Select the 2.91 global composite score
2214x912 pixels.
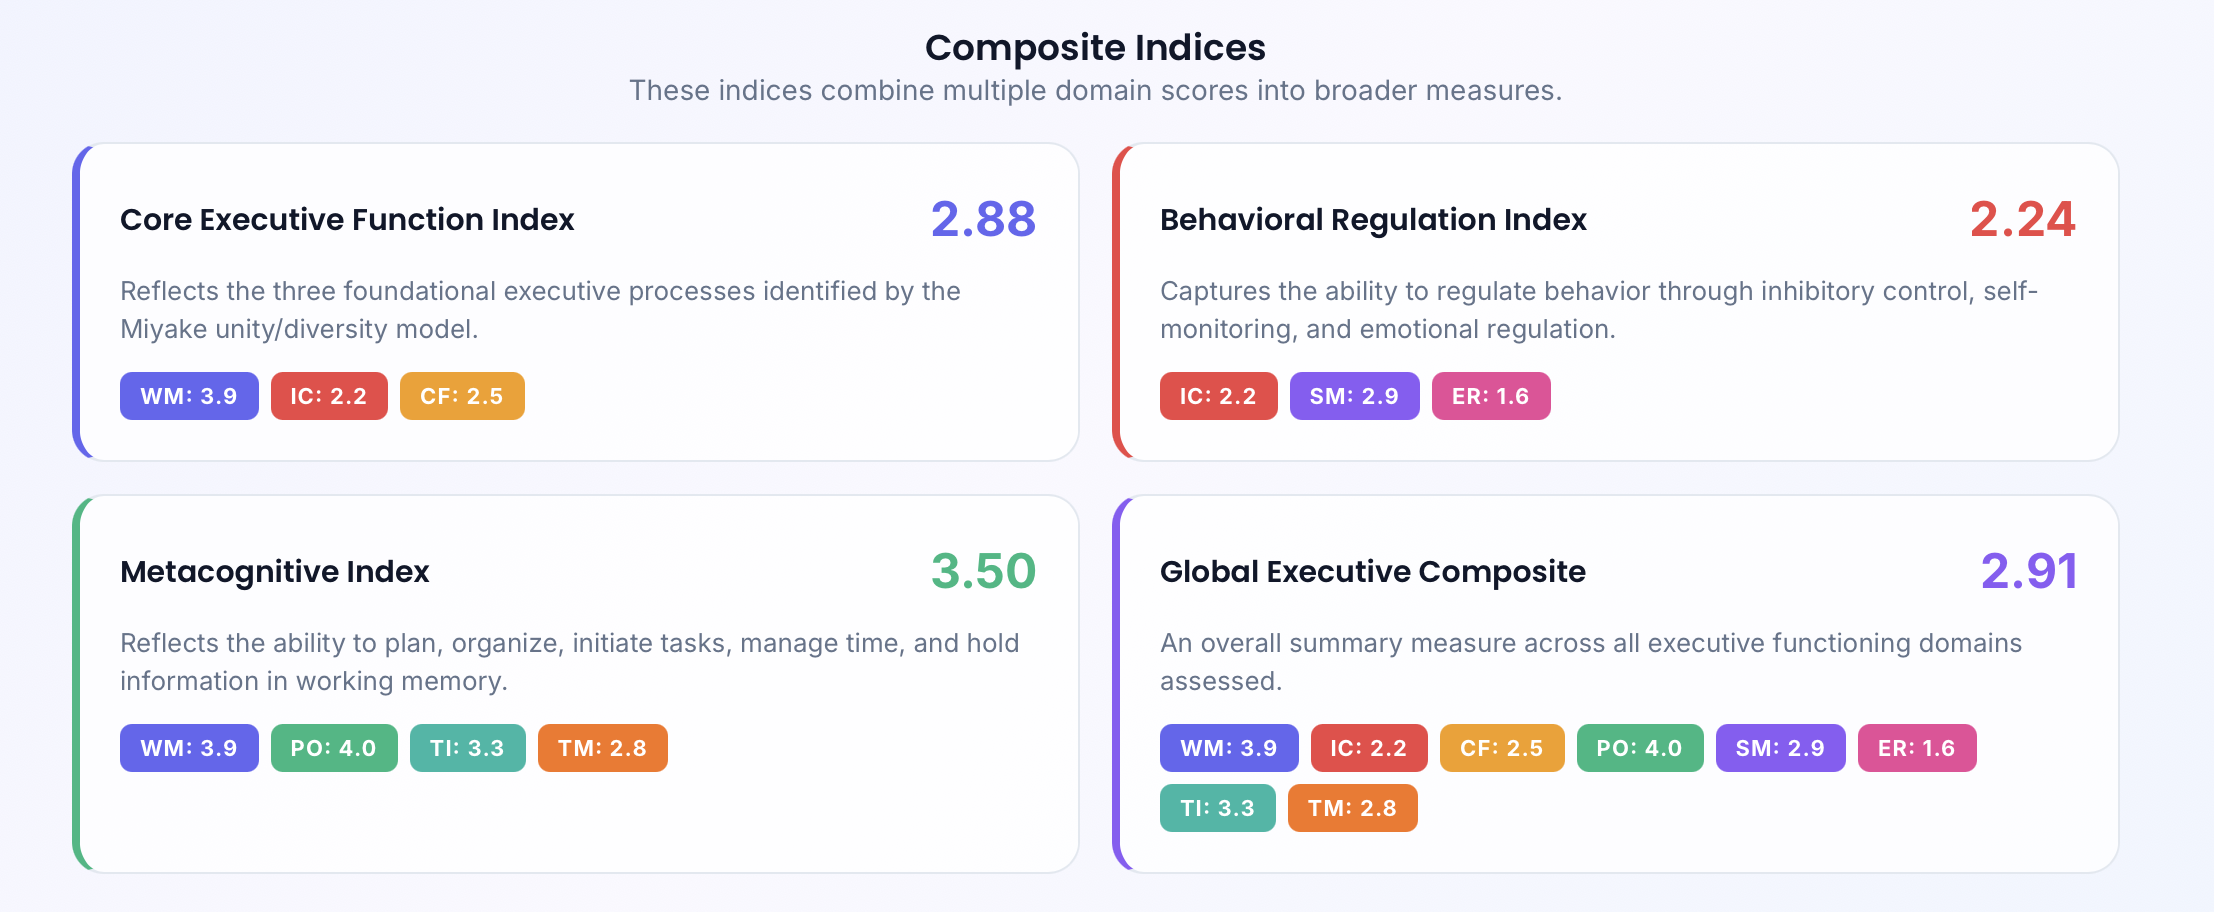tap(2028, 572)
